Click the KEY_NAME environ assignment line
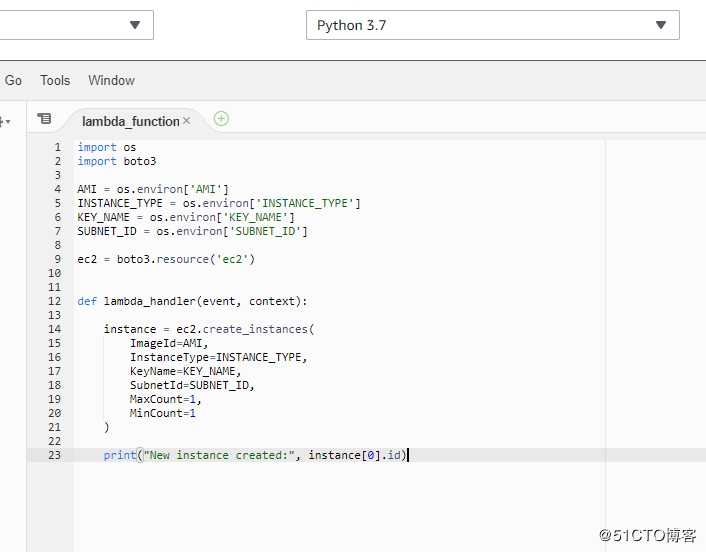Viewport: 706px width, 552px height. pos(186,217)
